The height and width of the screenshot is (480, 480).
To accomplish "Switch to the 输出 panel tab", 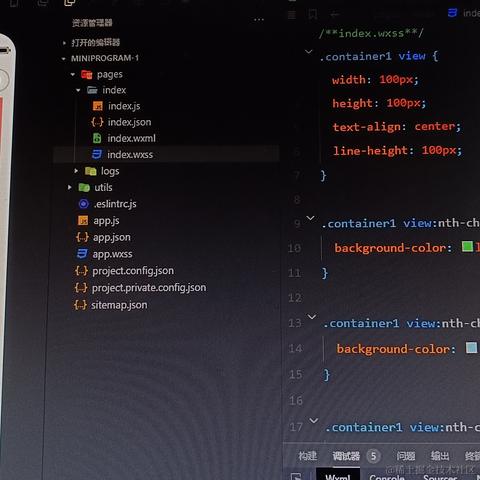I will pos(440,455).
